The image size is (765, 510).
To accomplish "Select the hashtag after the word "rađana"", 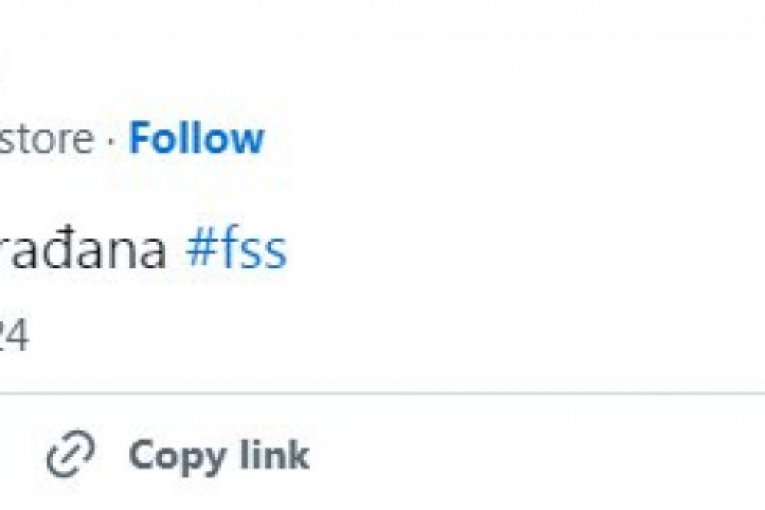I will [237, 248].
